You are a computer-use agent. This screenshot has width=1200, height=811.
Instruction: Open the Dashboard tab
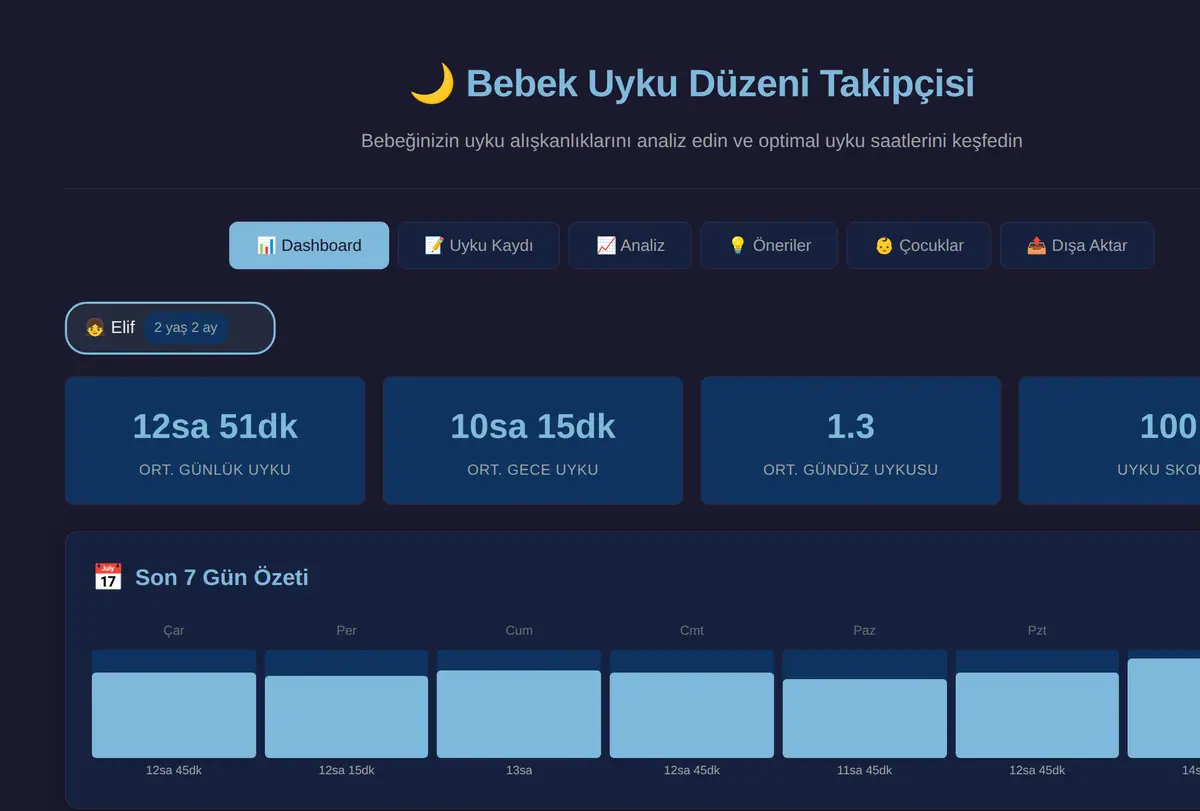309,245
